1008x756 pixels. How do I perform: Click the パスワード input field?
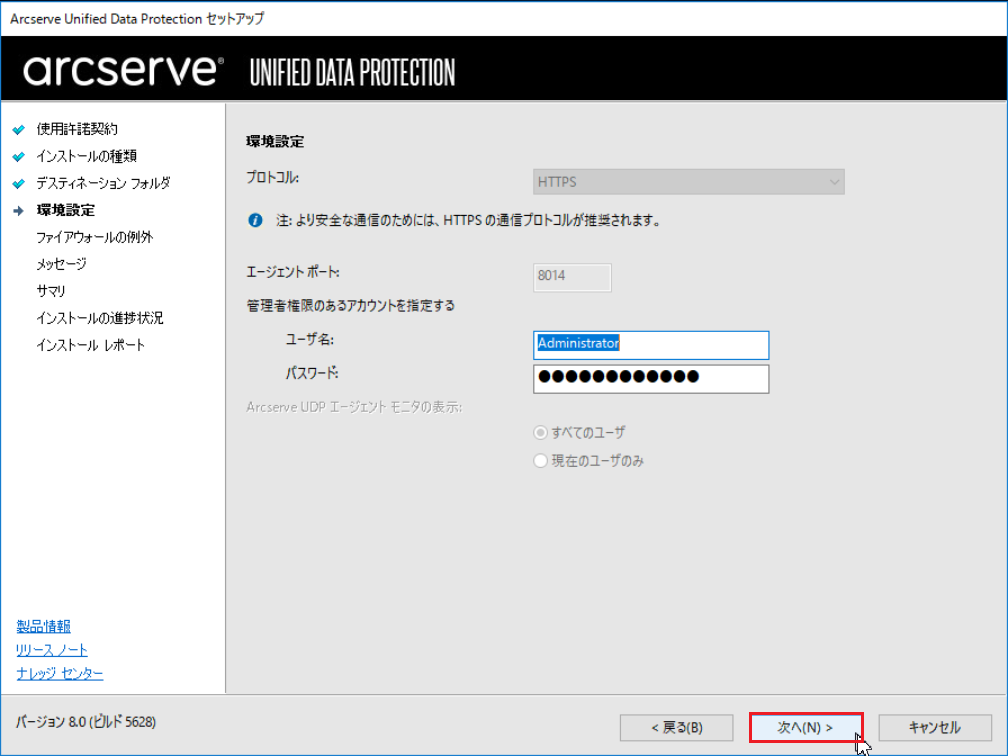(x=651, y=379)
